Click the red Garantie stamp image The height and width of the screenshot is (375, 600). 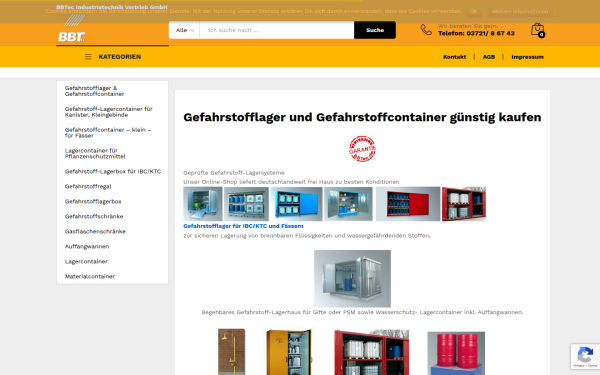(x=362, y=148)
